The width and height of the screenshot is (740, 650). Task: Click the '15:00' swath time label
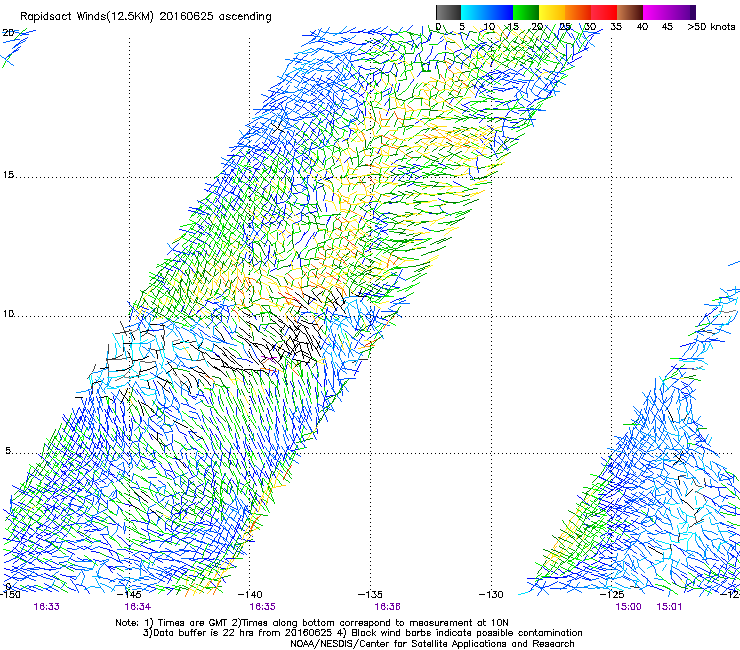tap(628, 607)
